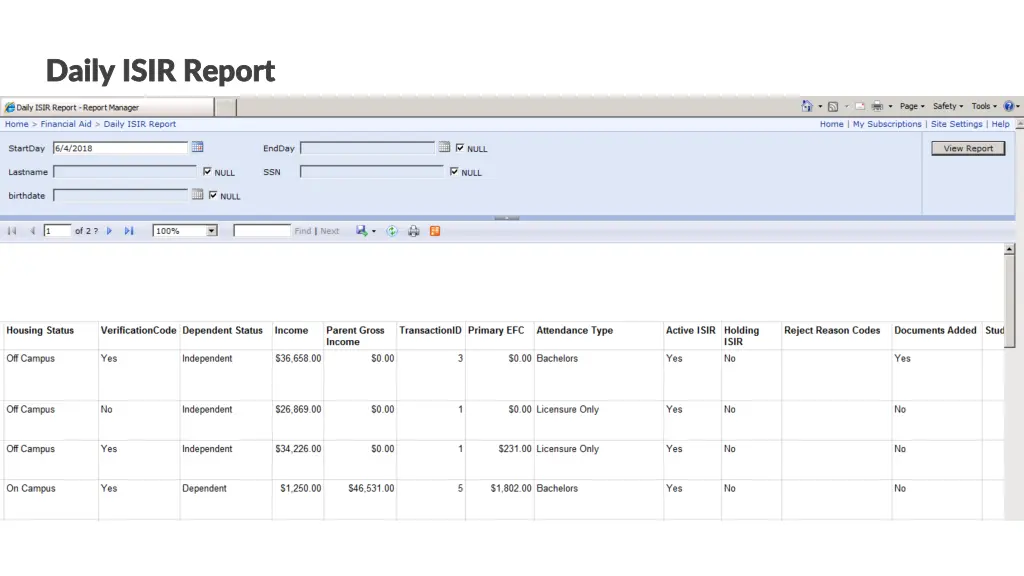Click the Lastname input field

click(125, 172)
